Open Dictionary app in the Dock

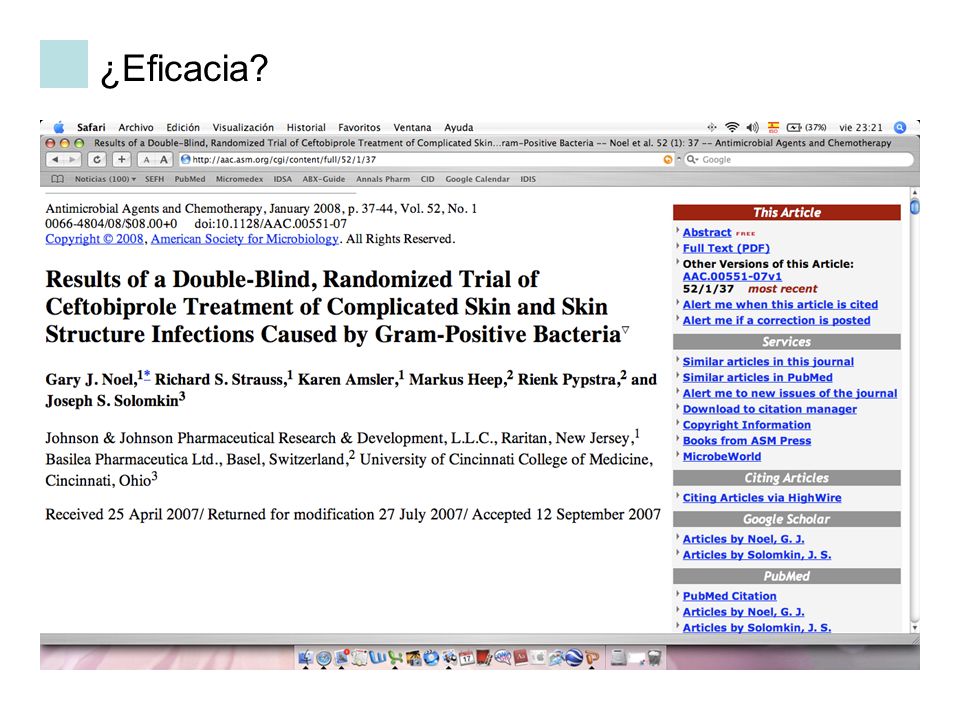pyautogui.click(x=520, y=657)
